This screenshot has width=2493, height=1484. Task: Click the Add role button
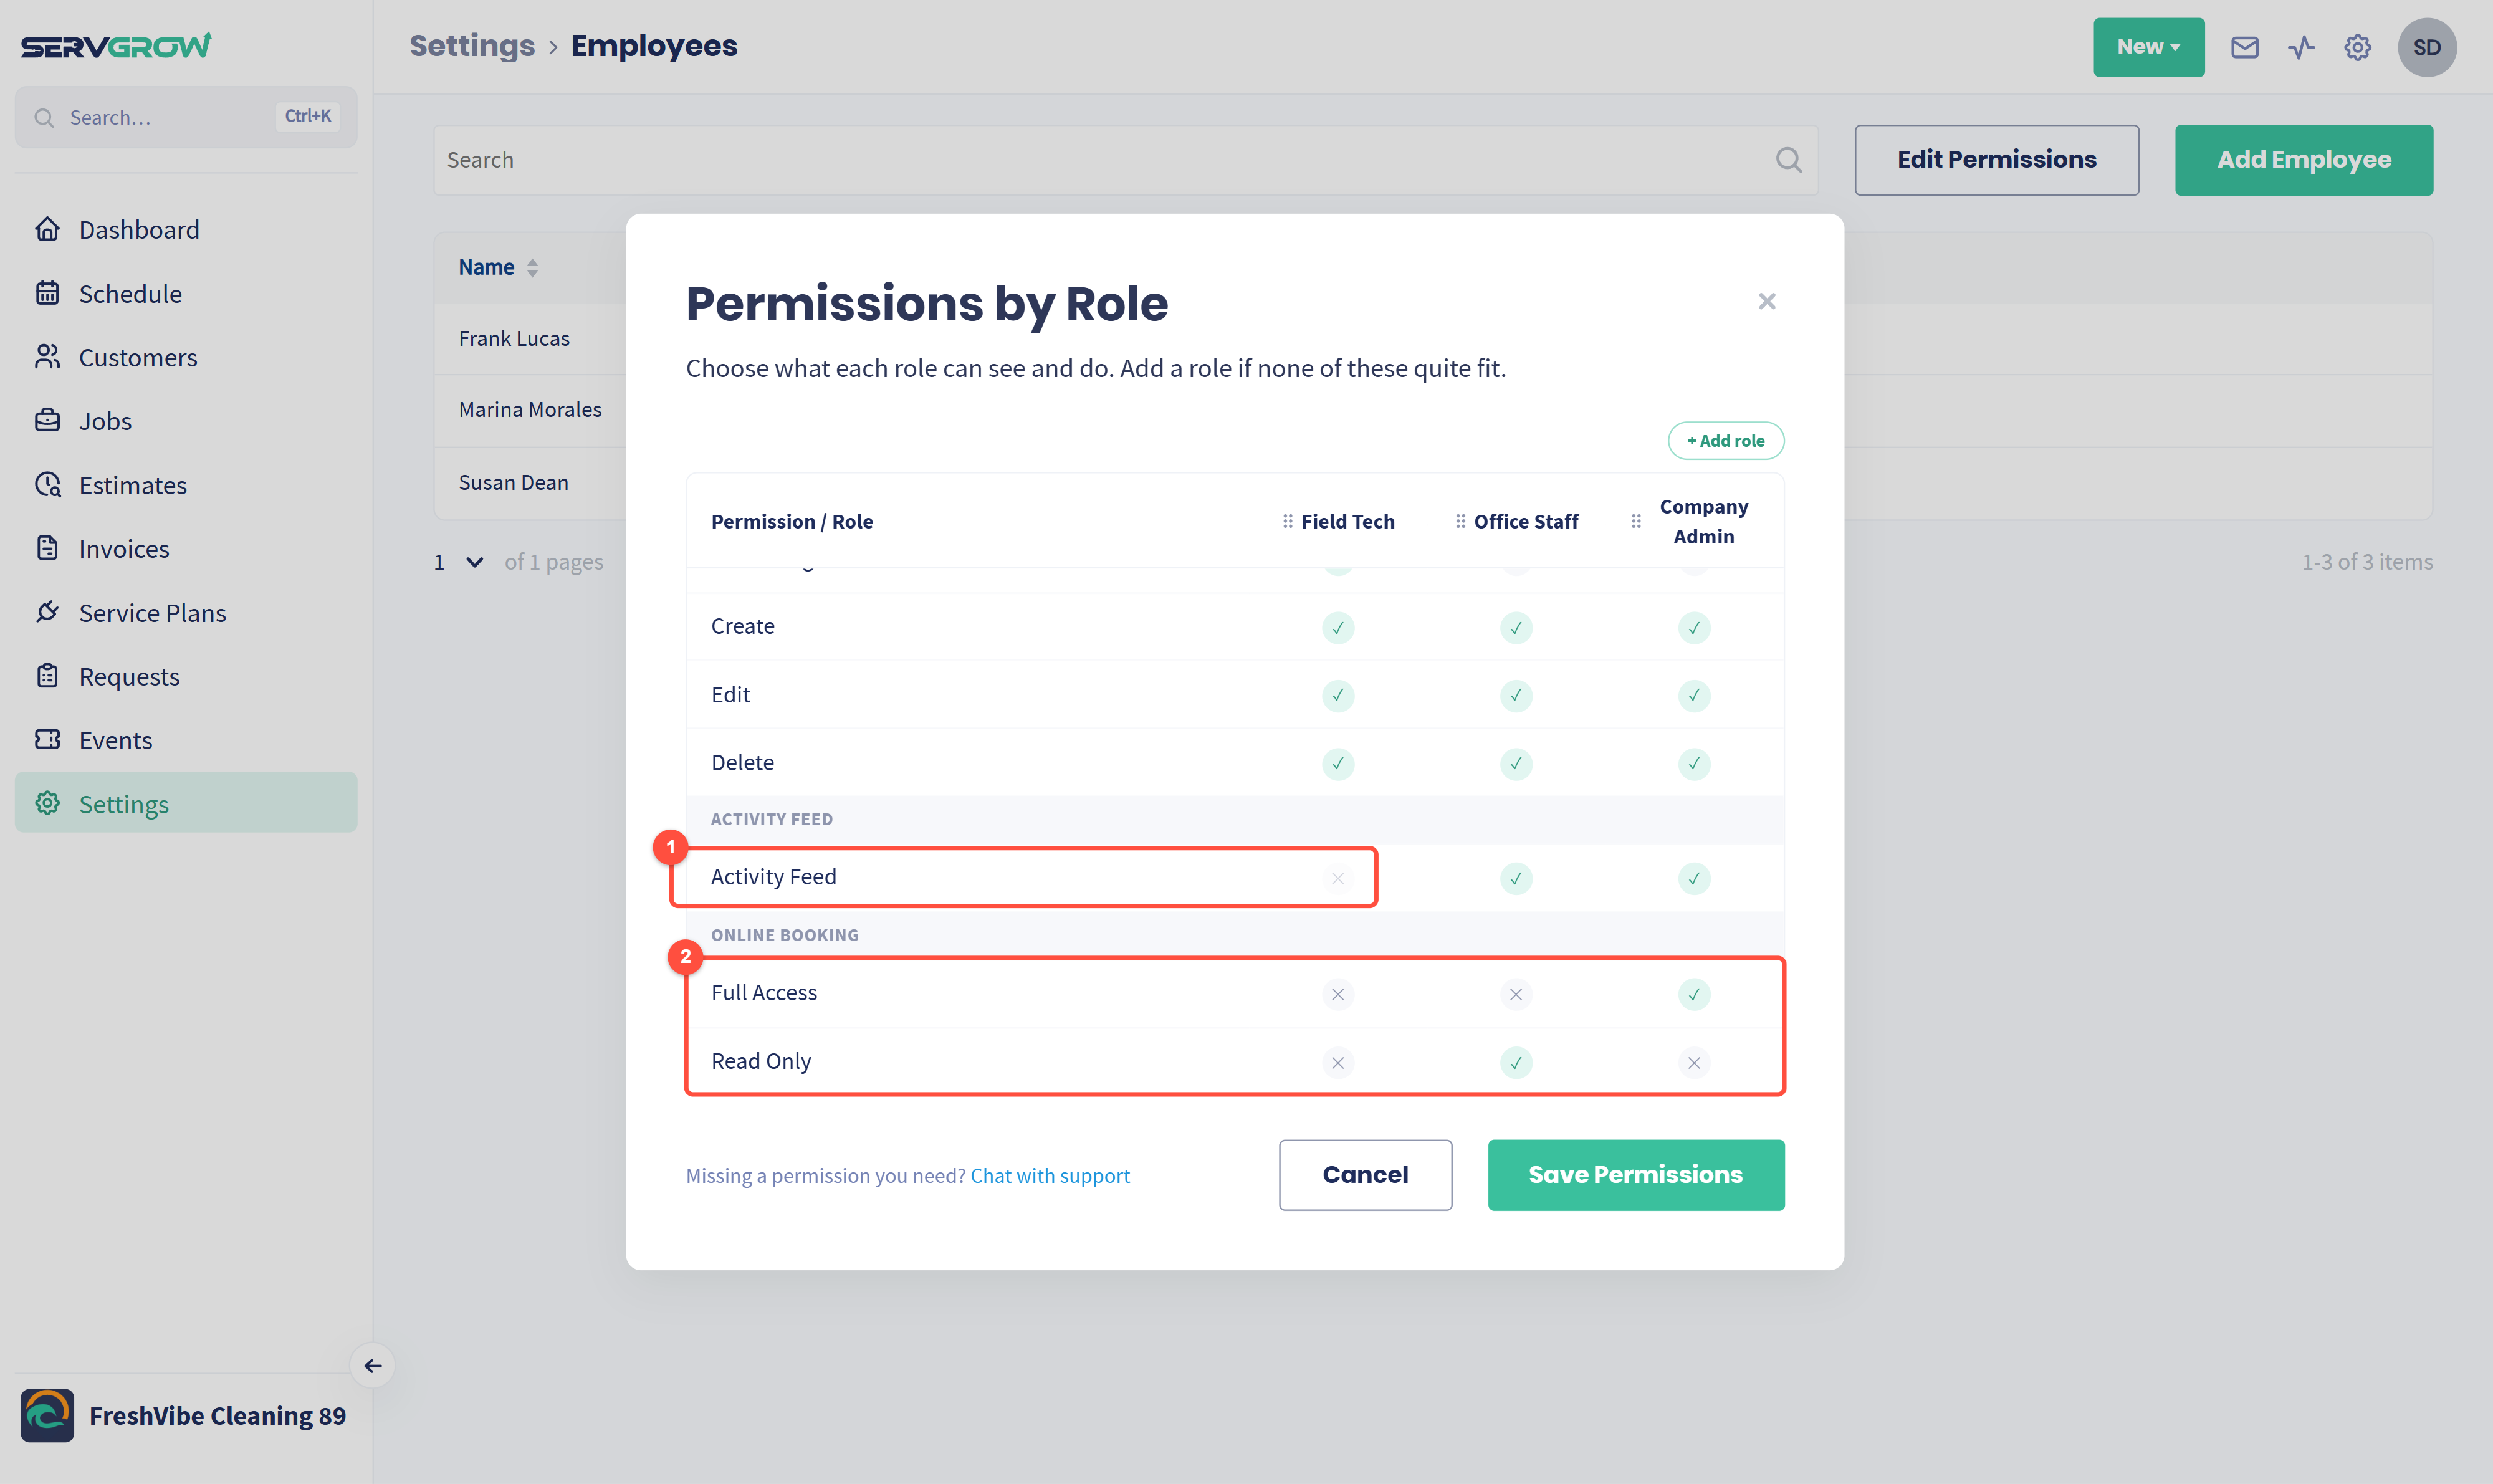click(1725, 441)
